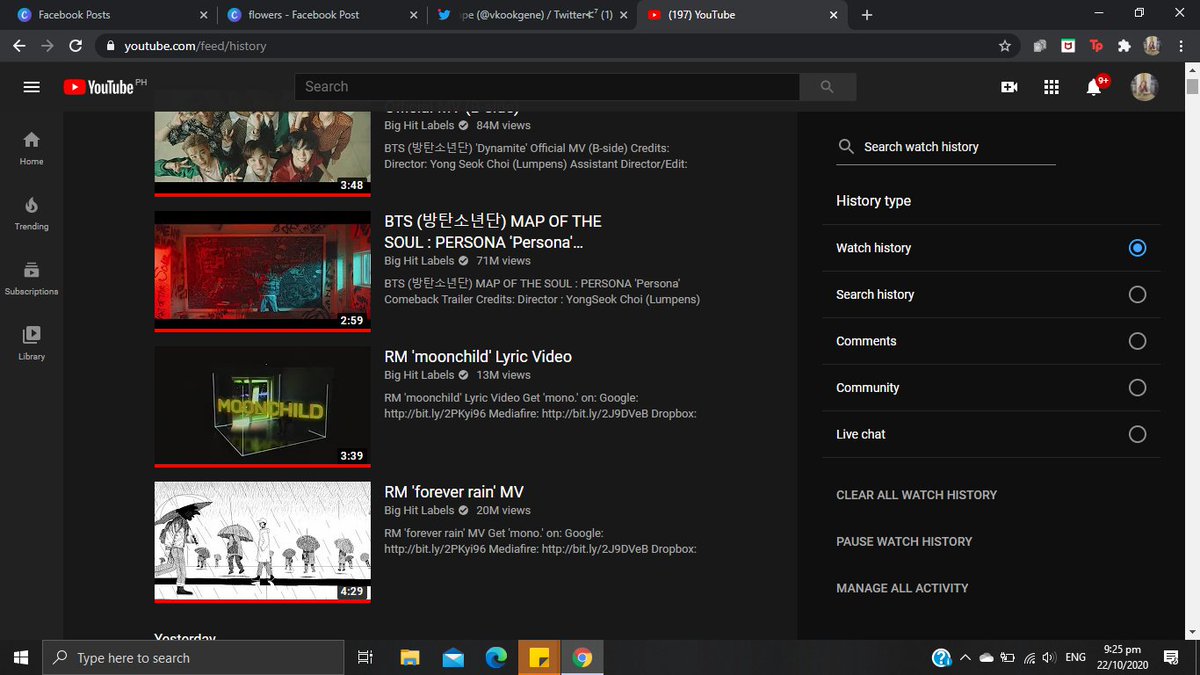Viewport: 1200px width, 675px height.
Task: Click the red Tp extension icon
Action: pos(1096,46)
